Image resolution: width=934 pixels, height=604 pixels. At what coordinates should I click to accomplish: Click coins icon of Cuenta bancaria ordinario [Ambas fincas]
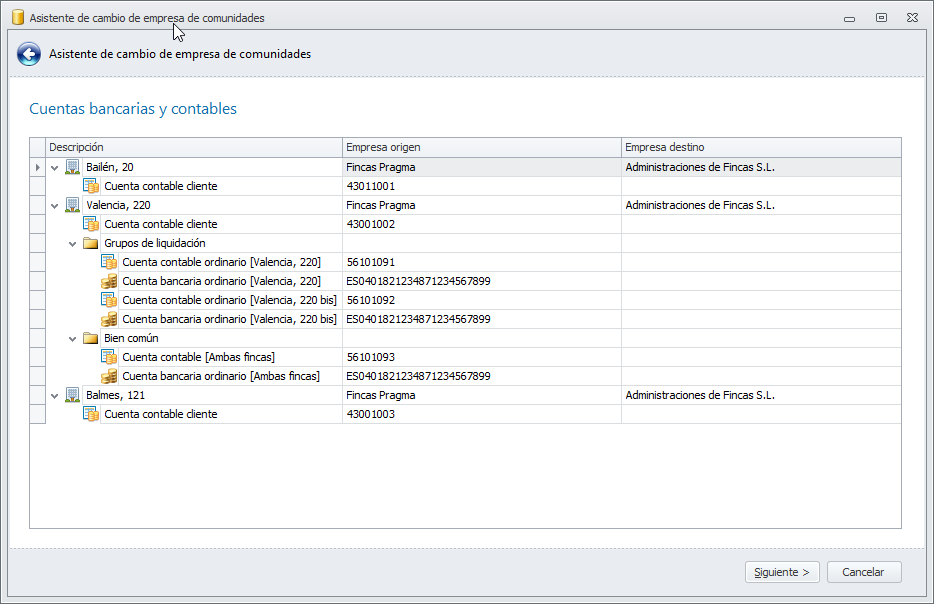click(x=109, y=376)
